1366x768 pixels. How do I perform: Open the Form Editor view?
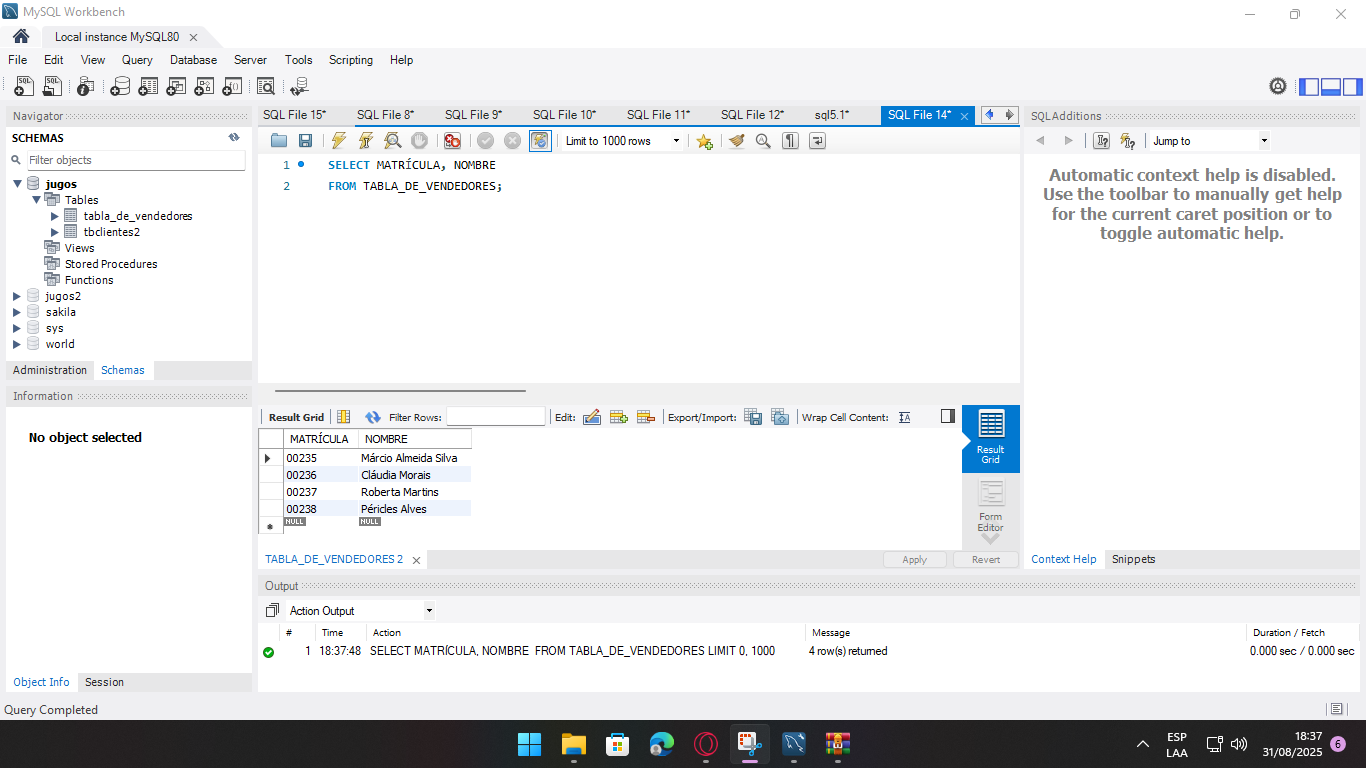[x=991, y=508]
